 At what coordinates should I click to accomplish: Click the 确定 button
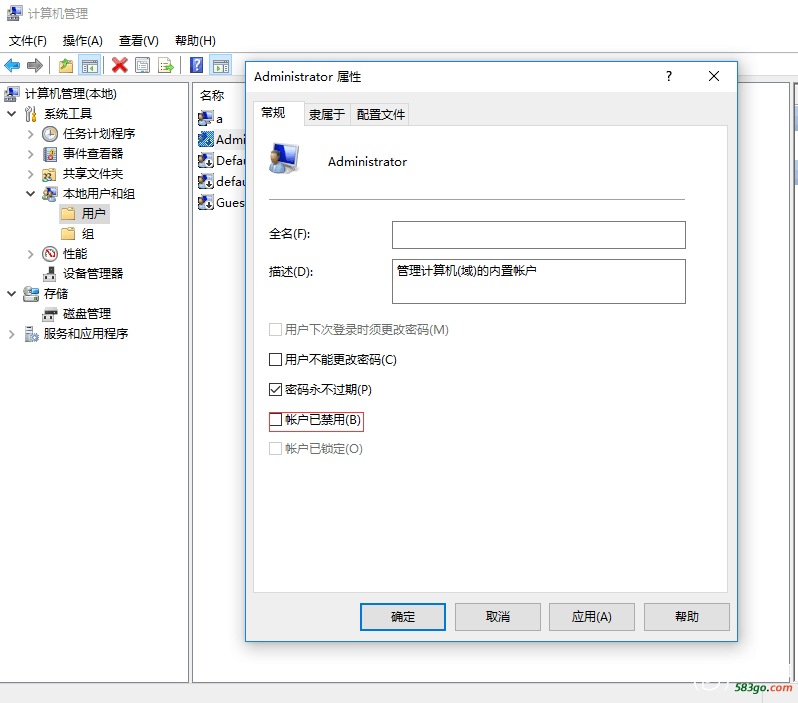click(403, 616)
